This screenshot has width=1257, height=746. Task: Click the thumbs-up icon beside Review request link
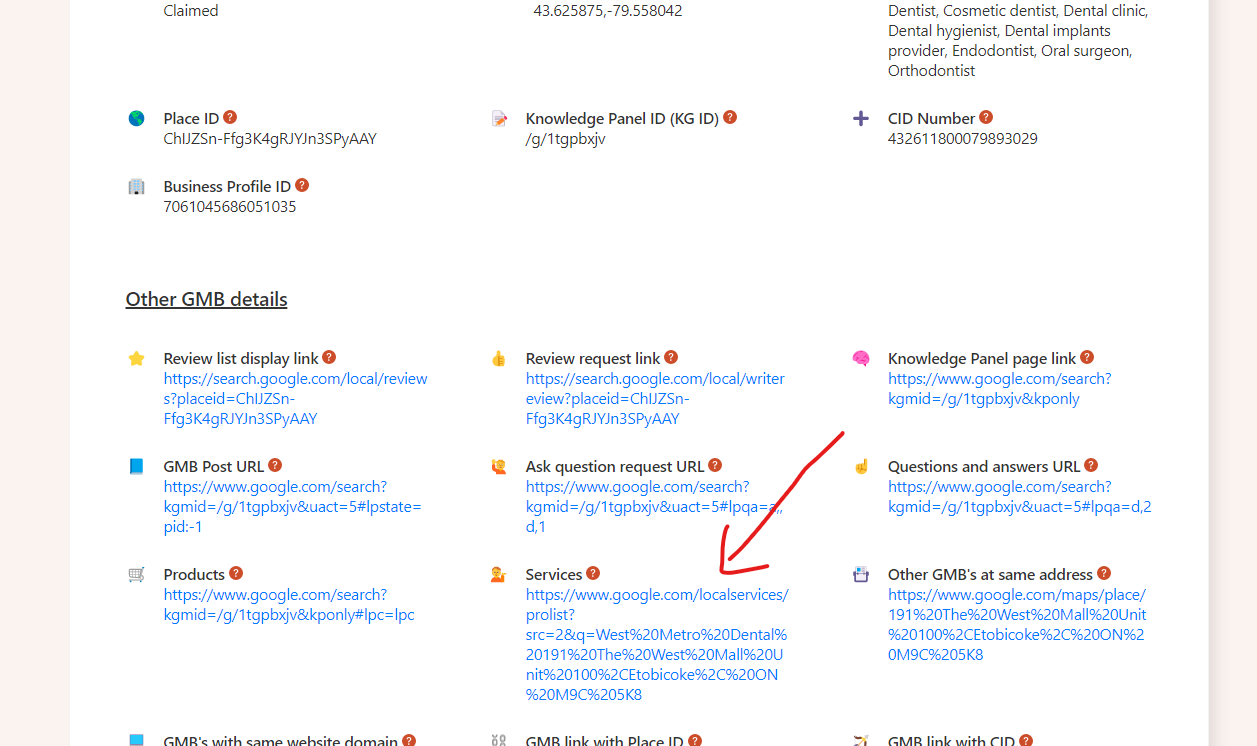498,358
